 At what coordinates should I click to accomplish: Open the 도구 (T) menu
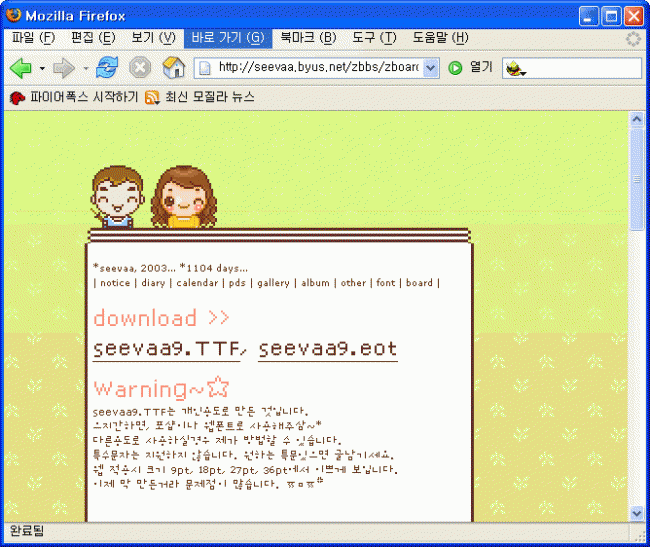[374, 38]
